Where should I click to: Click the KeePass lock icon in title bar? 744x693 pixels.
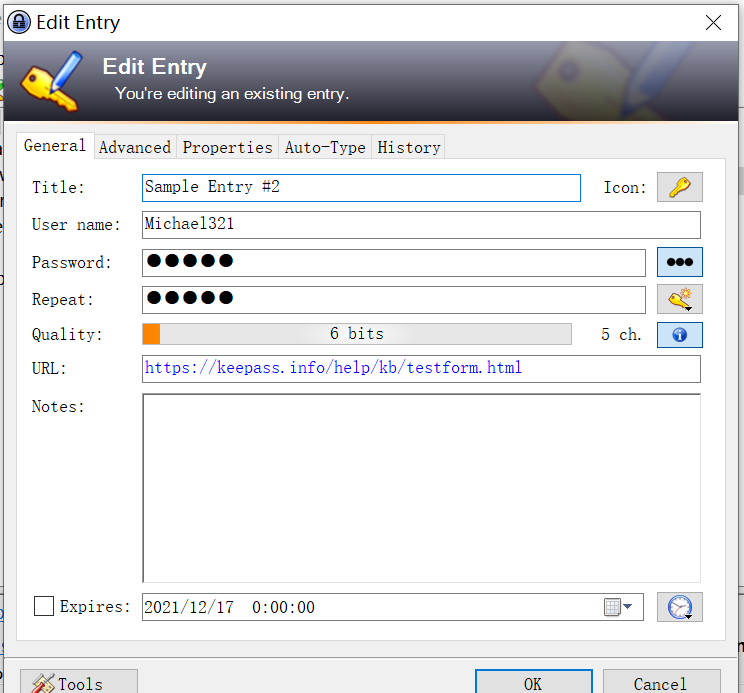[19, 22]
